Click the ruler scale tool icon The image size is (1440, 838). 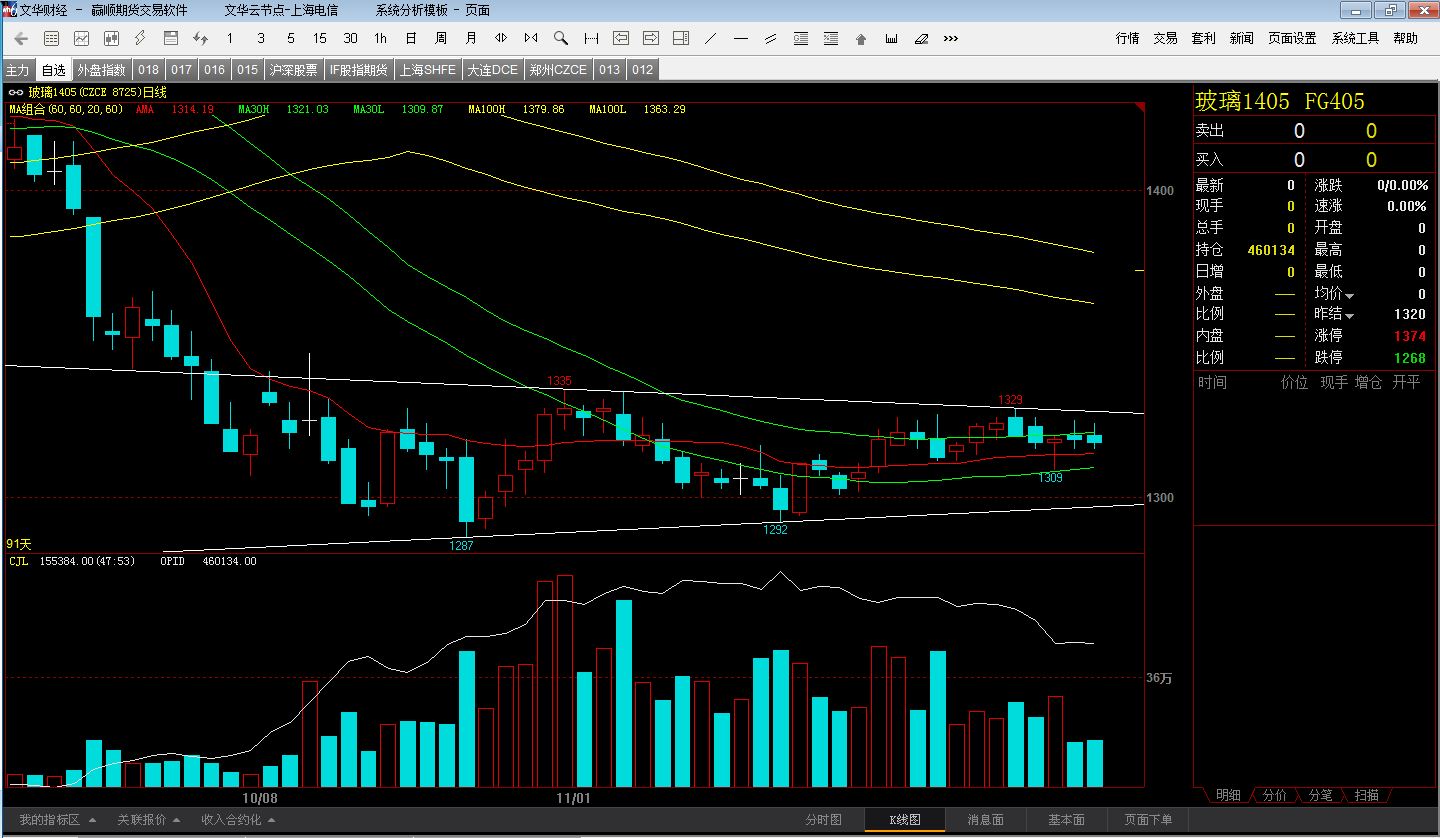pos(891,38)
